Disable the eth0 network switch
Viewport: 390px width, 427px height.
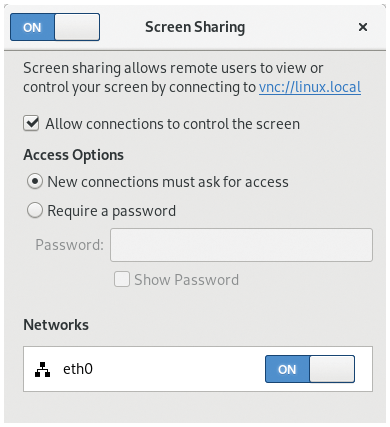310,369
